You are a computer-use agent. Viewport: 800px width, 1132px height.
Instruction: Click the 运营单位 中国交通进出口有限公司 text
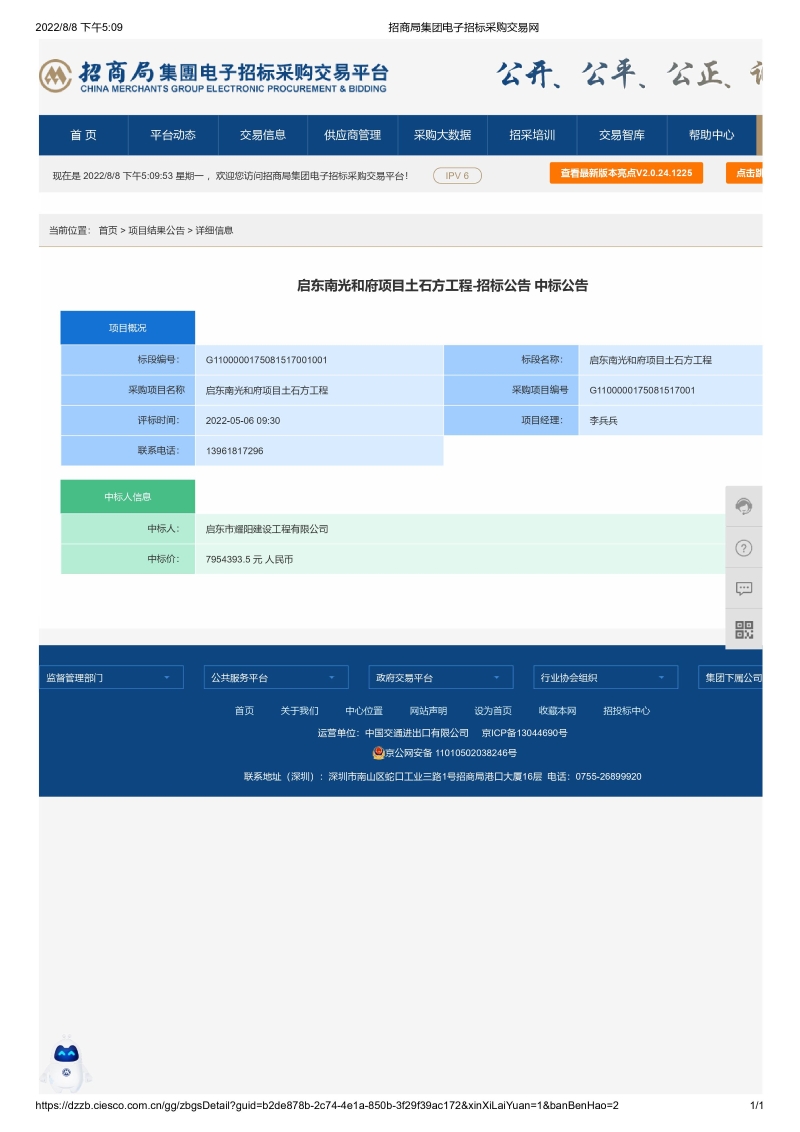click(x=393, y=733)
